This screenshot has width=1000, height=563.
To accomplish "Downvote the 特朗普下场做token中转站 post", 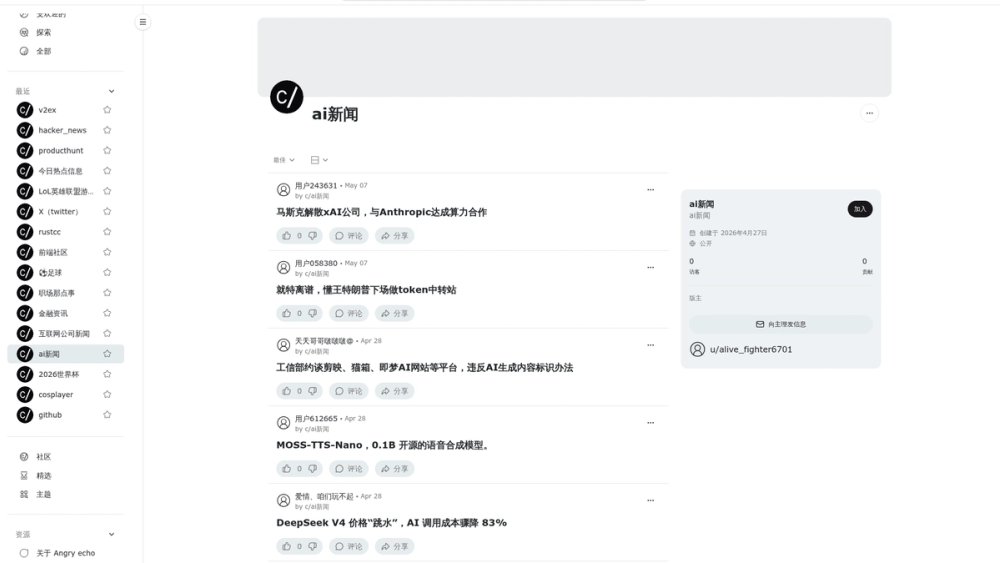I will click(312, 313).
